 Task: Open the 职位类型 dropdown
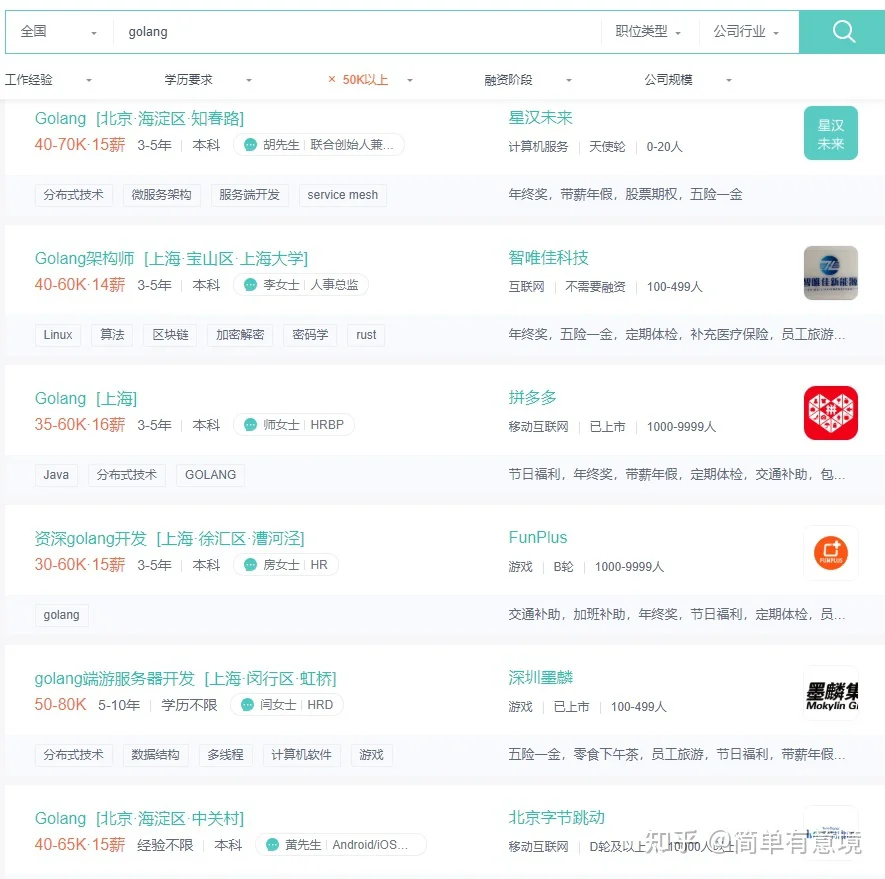click(x=649, y=32)
